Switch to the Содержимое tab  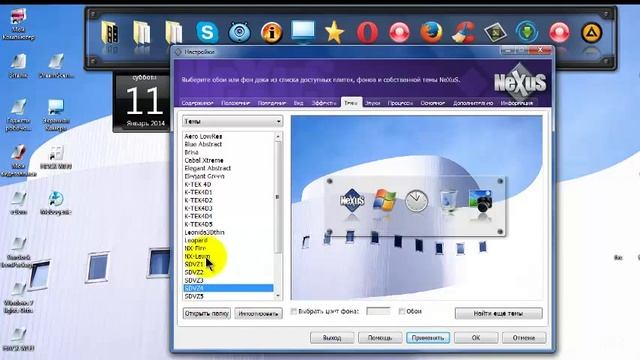[197, 103]
